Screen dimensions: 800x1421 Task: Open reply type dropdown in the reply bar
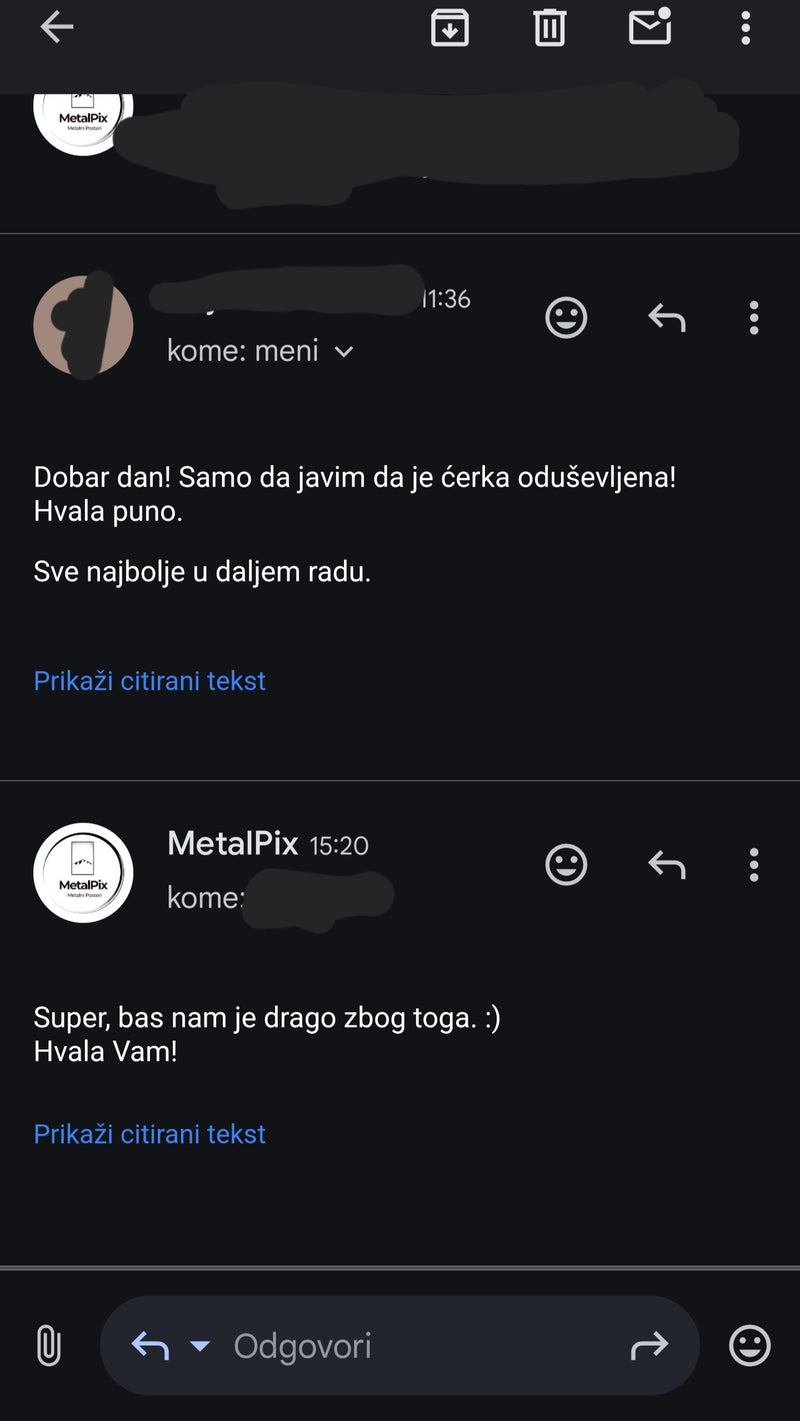[x=200, y=1346]
